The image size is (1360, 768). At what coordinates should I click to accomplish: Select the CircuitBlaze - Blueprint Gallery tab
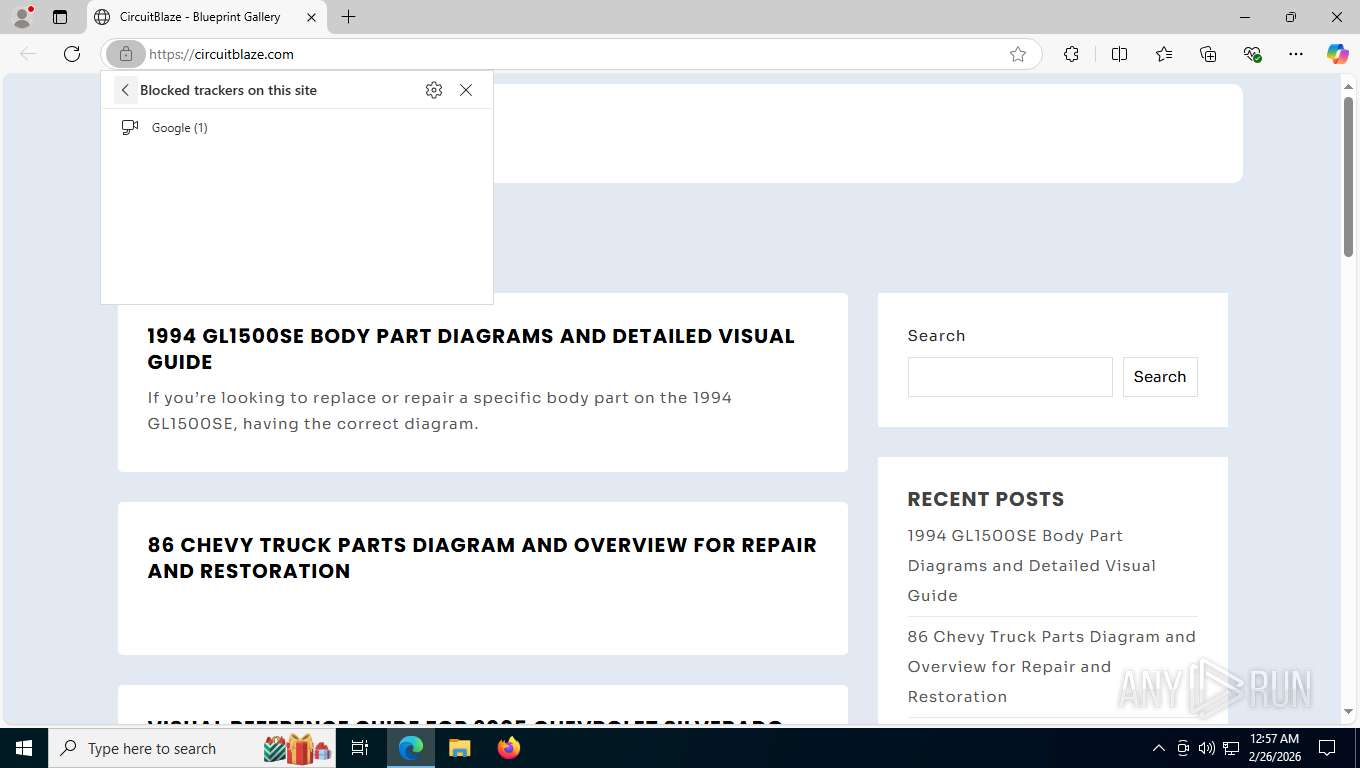click(x=208, y=17)
